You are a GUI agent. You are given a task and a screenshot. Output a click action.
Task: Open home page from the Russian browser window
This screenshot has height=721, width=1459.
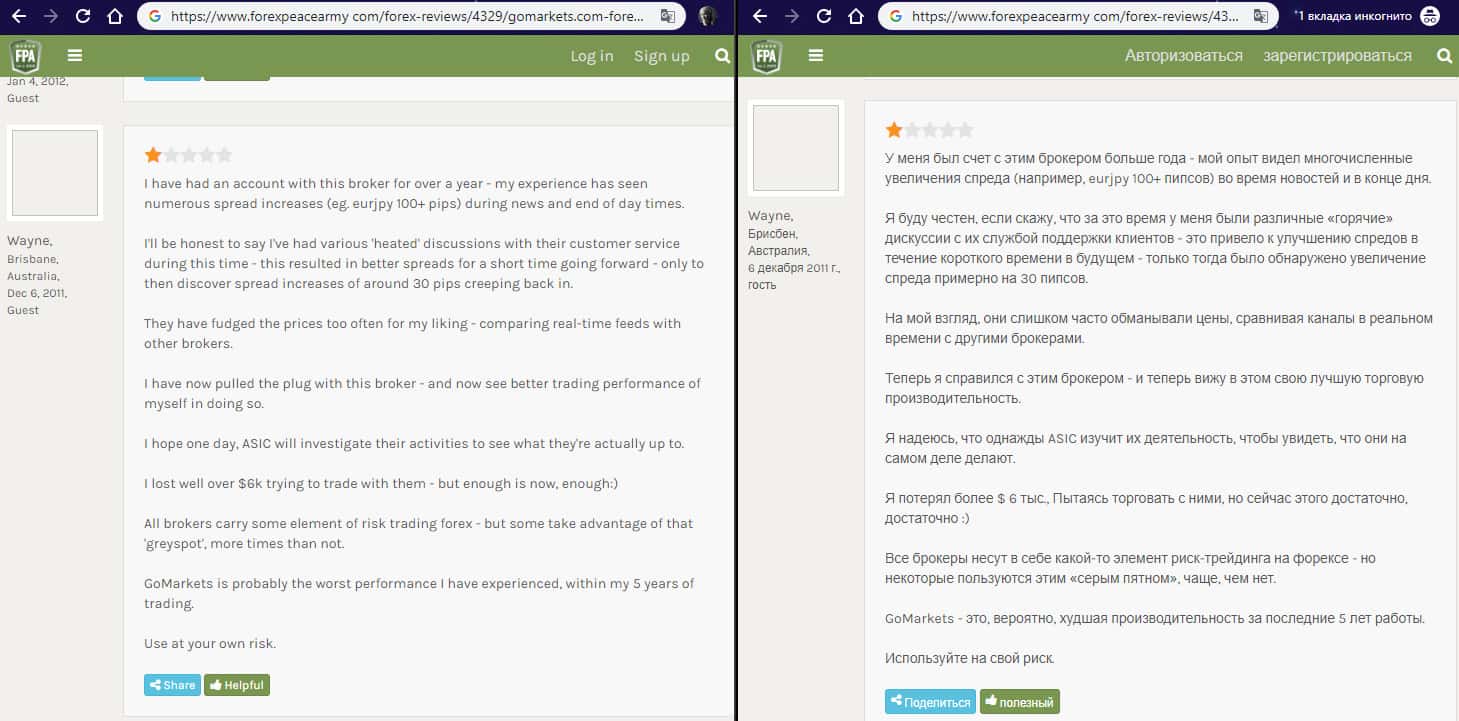(856, 16)
